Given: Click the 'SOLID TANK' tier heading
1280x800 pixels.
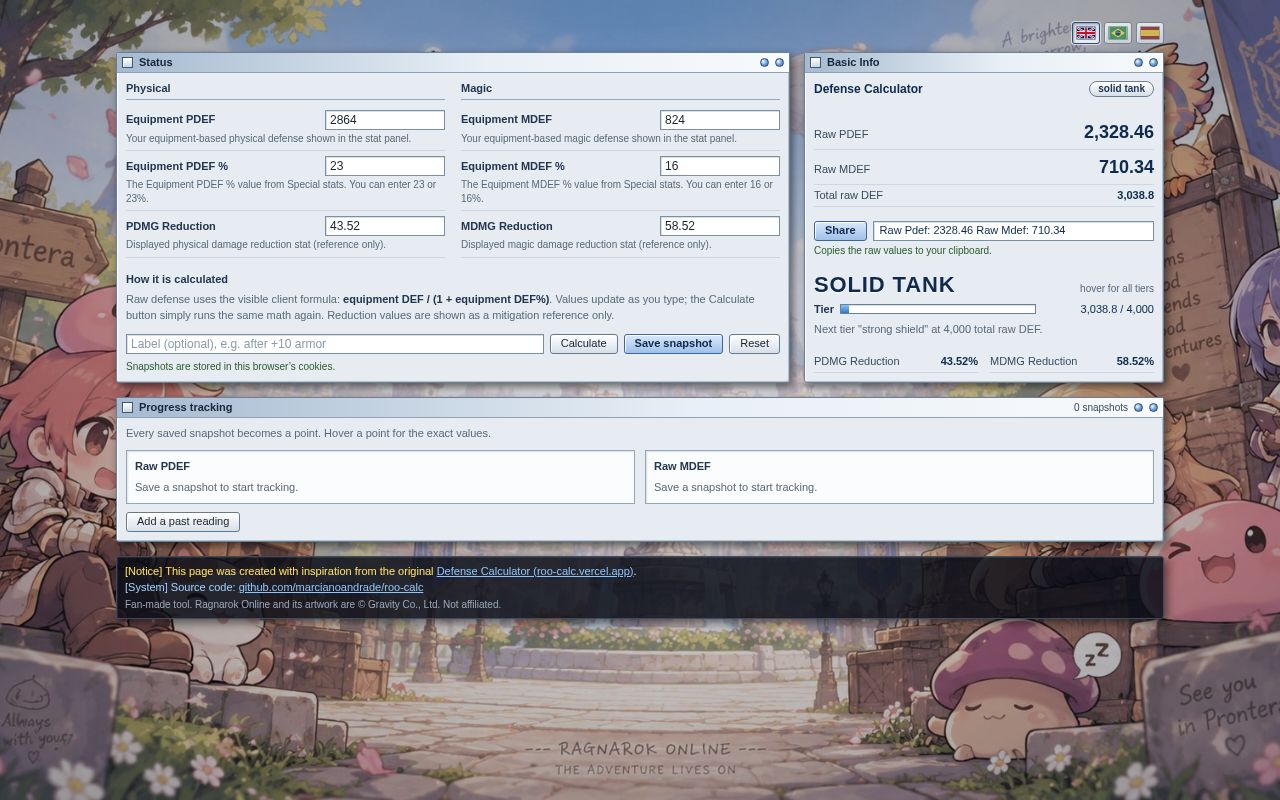Looking at the screenshot, I should tap(884, 285).
